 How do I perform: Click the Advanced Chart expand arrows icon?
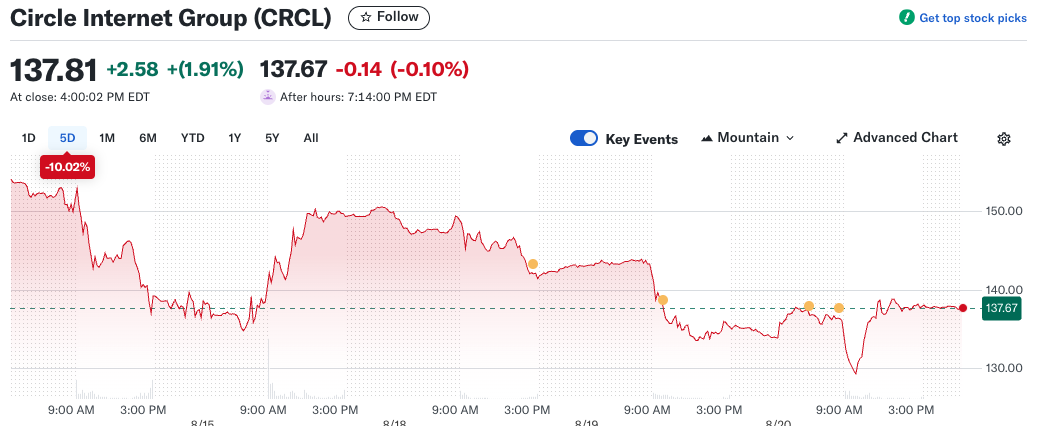pyautogui.click(x=842, y=138)
